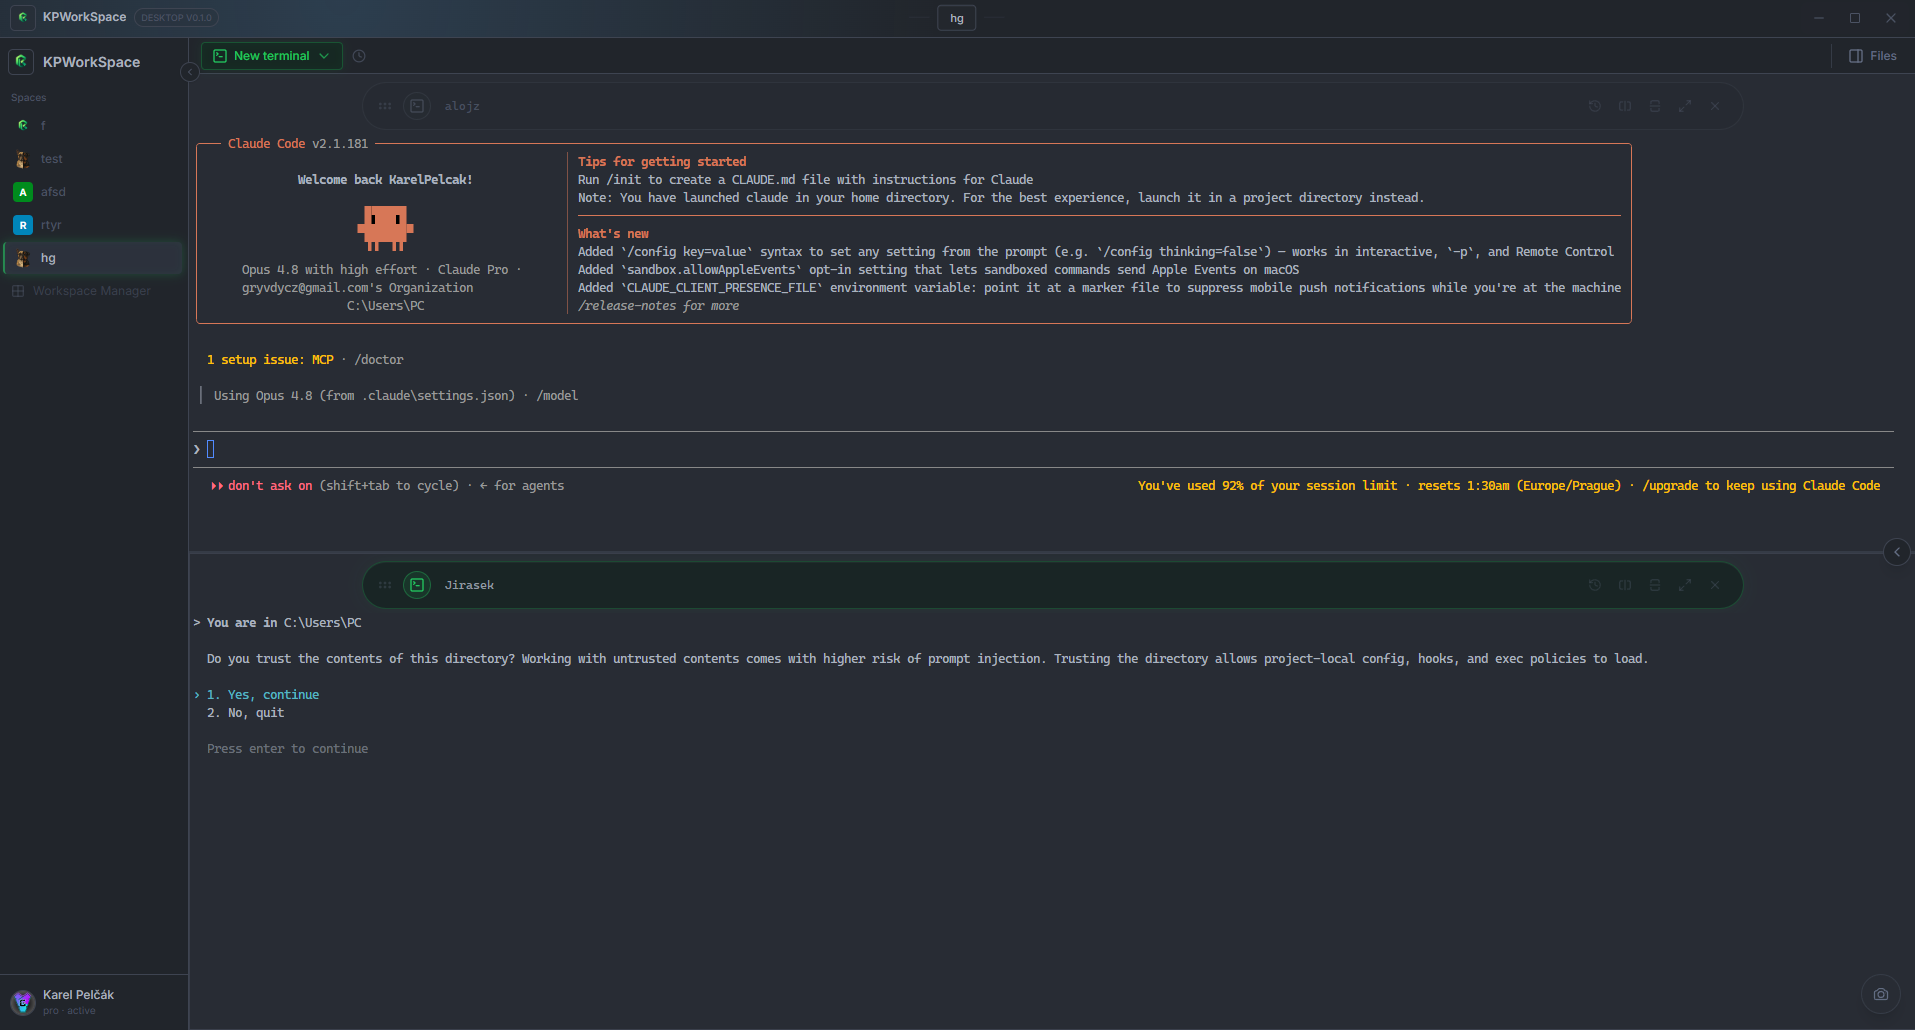Click the 'Spaces' section label
The image size is (1915, 1030).
[29, 98]
